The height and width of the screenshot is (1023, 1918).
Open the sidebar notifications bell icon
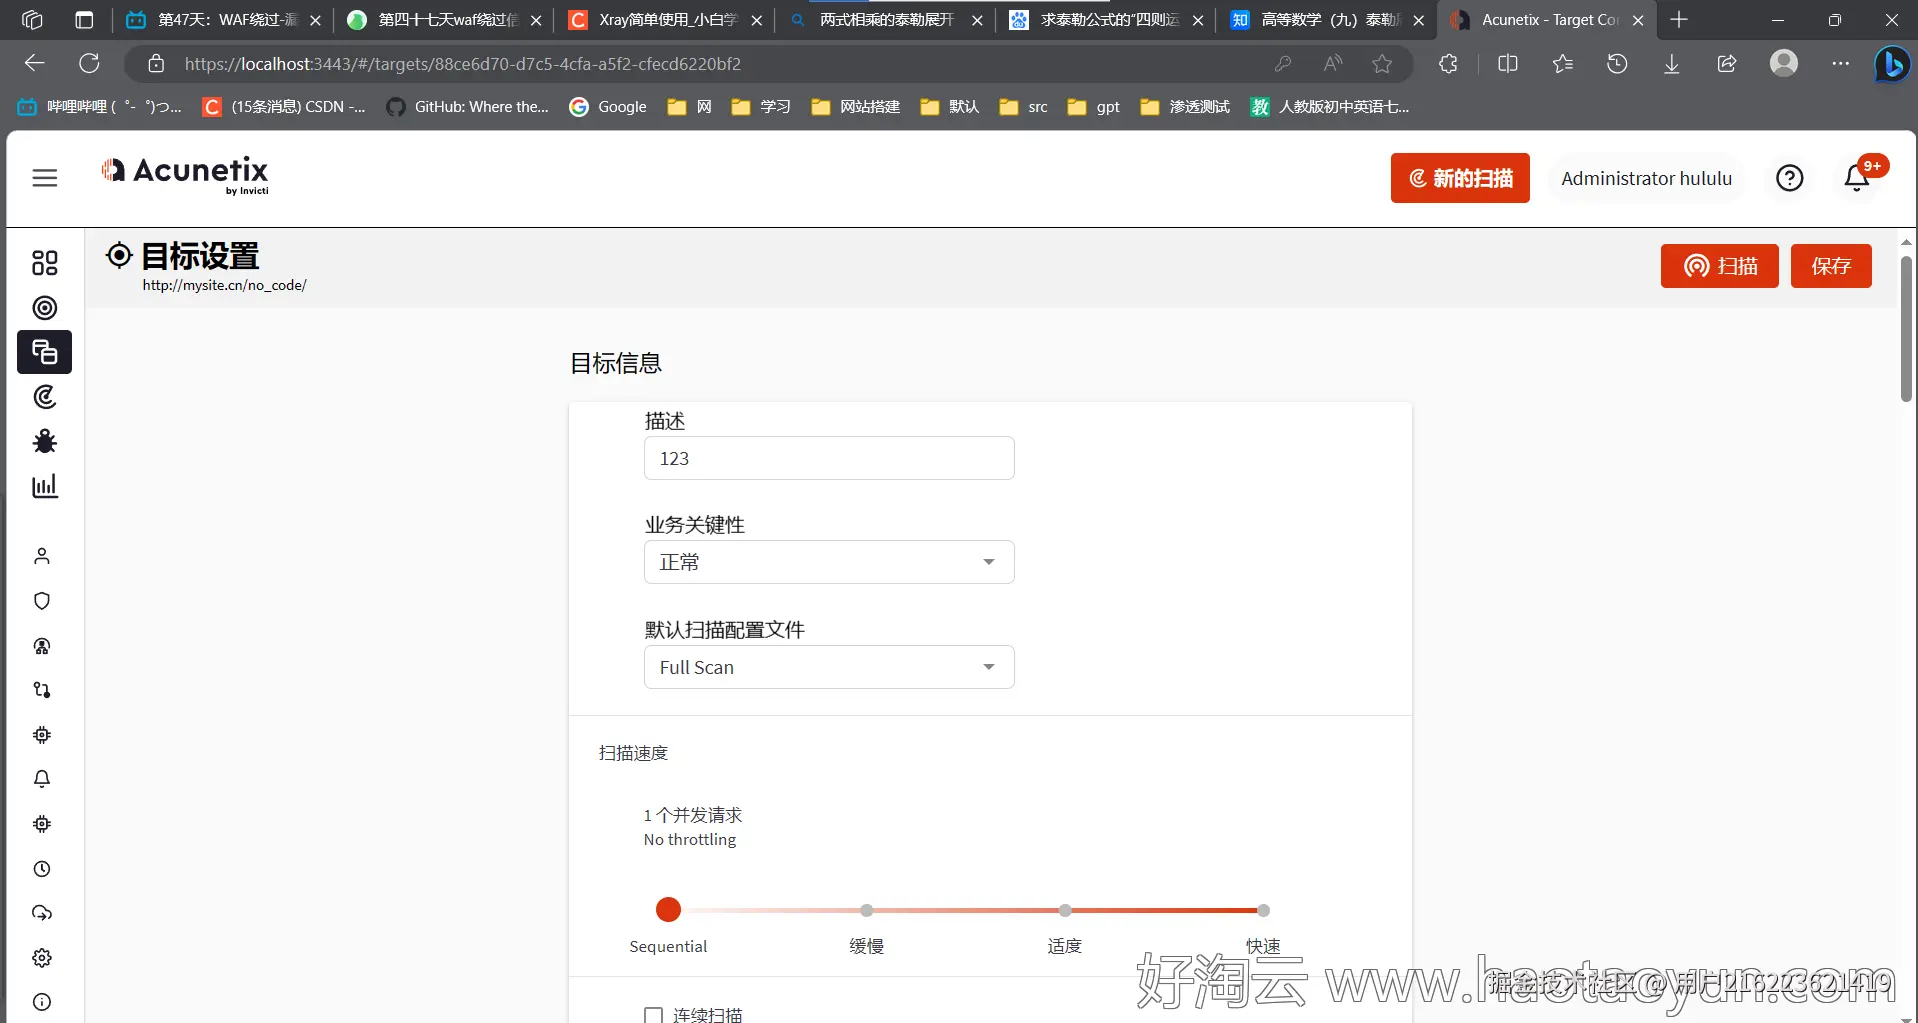42,779
